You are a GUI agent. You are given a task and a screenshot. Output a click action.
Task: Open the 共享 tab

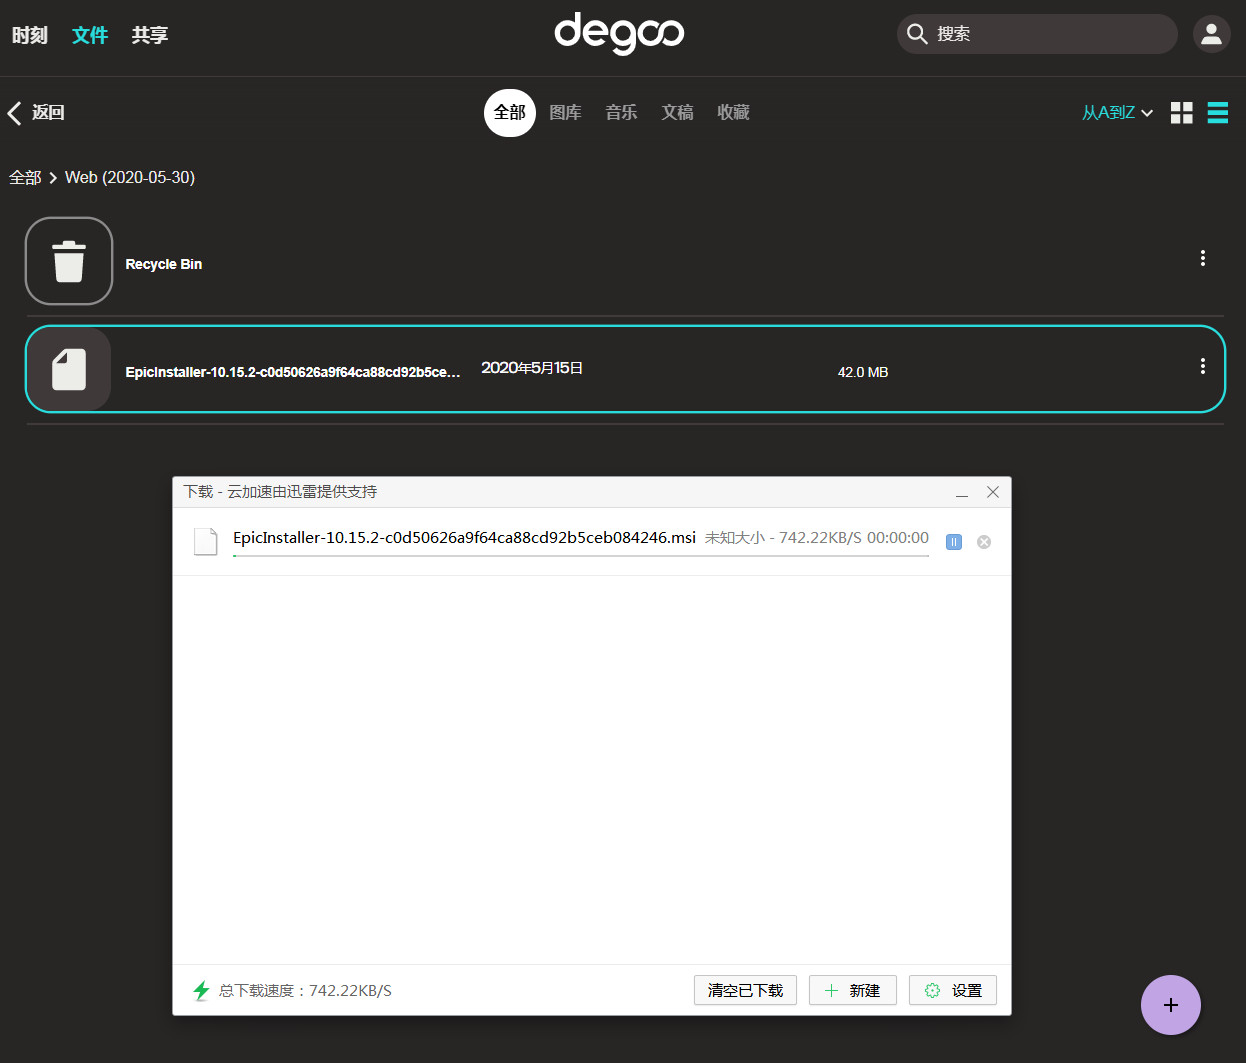point(150,35)
